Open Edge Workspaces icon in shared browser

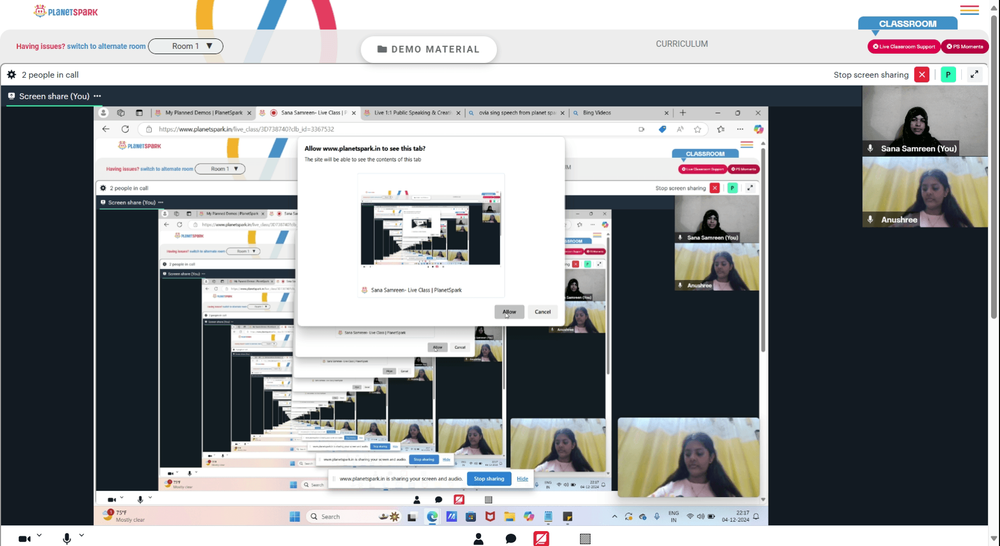121,113
